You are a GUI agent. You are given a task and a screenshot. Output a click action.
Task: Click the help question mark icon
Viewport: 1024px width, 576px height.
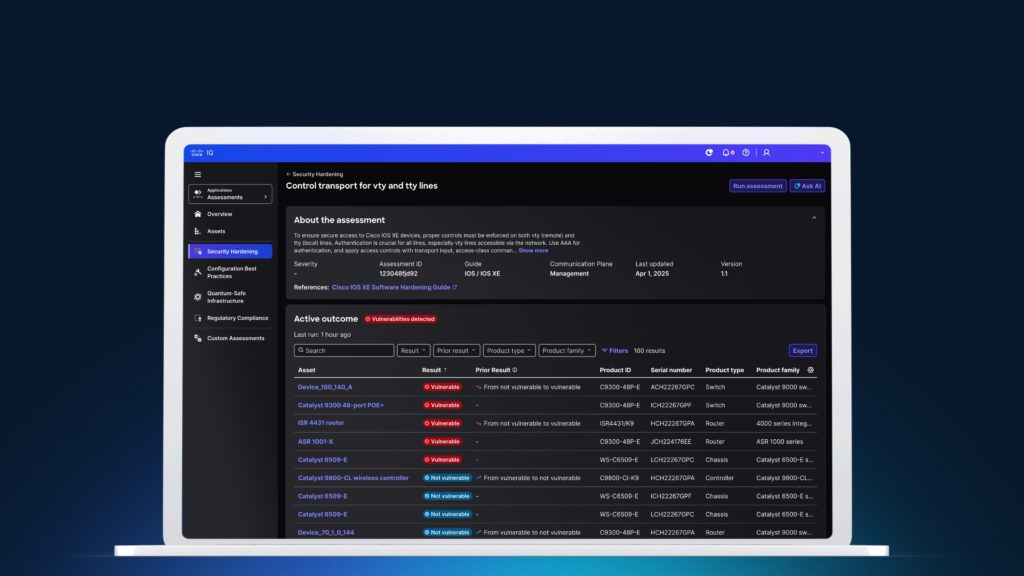click(745, 152)
